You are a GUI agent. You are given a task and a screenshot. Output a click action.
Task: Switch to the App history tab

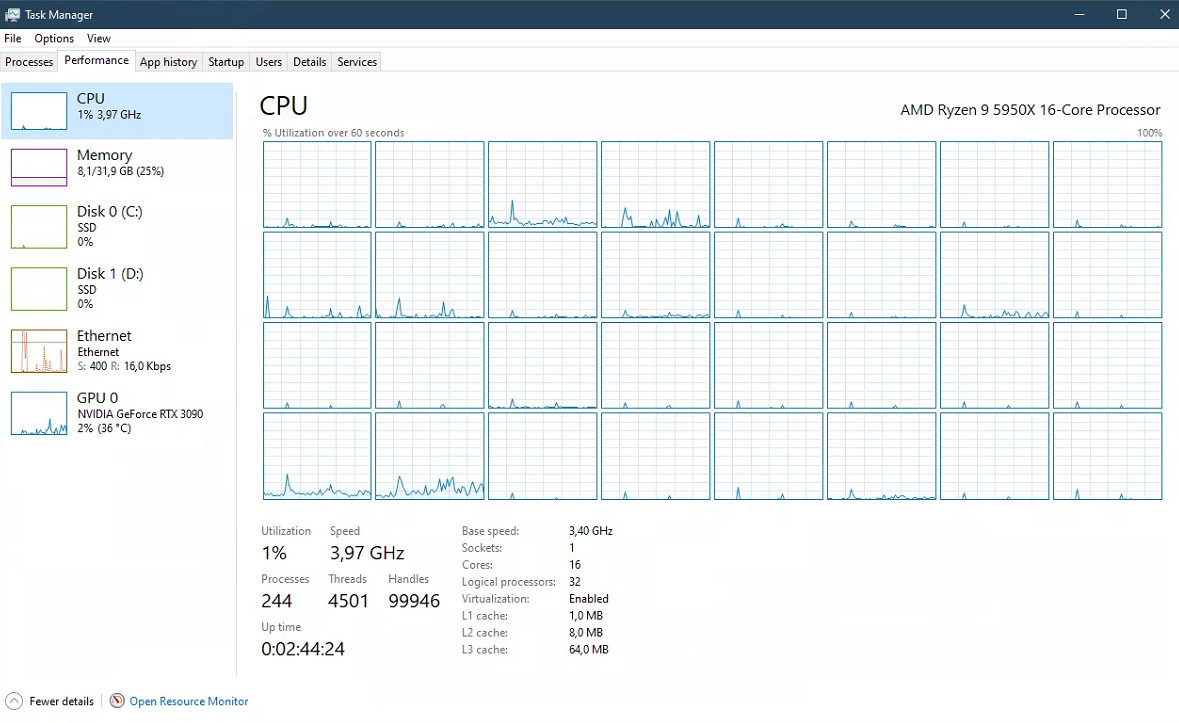point(168,62)
